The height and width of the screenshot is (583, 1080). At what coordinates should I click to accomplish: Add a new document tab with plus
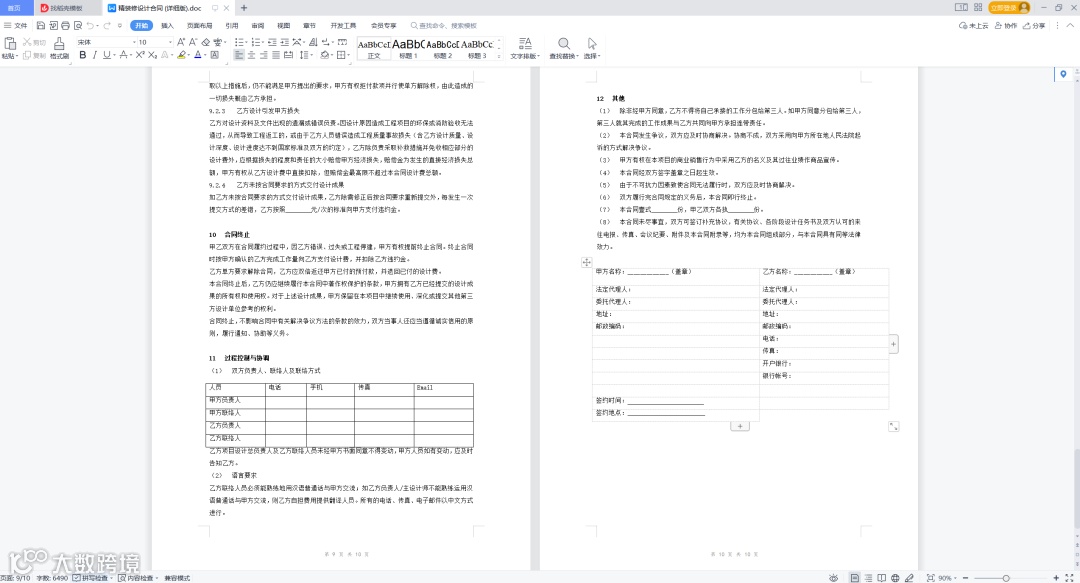pos(244,8)
